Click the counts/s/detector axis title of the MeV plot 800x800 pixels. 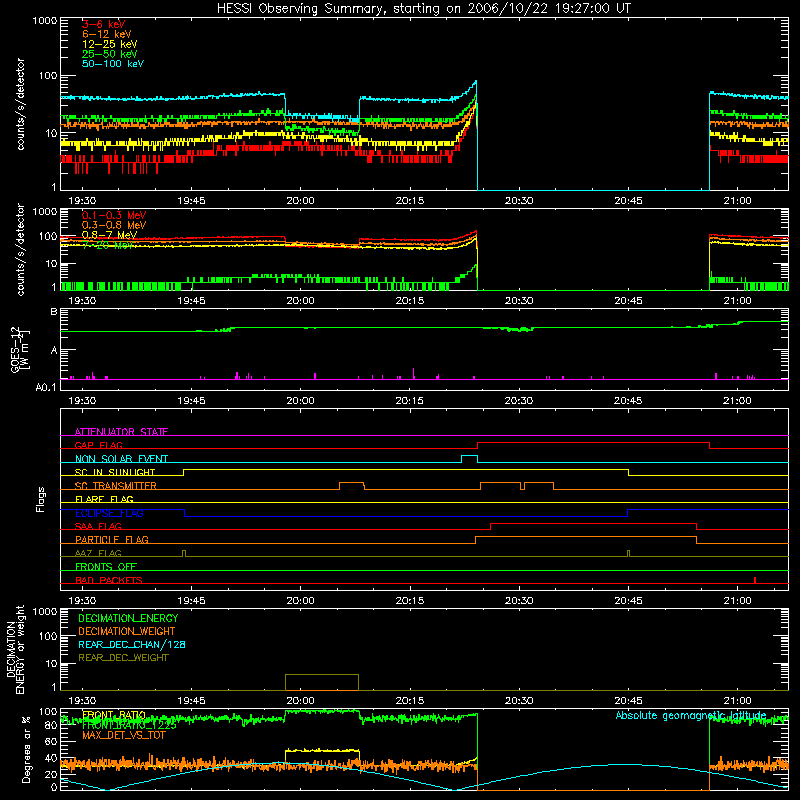(x=20, y=249)
